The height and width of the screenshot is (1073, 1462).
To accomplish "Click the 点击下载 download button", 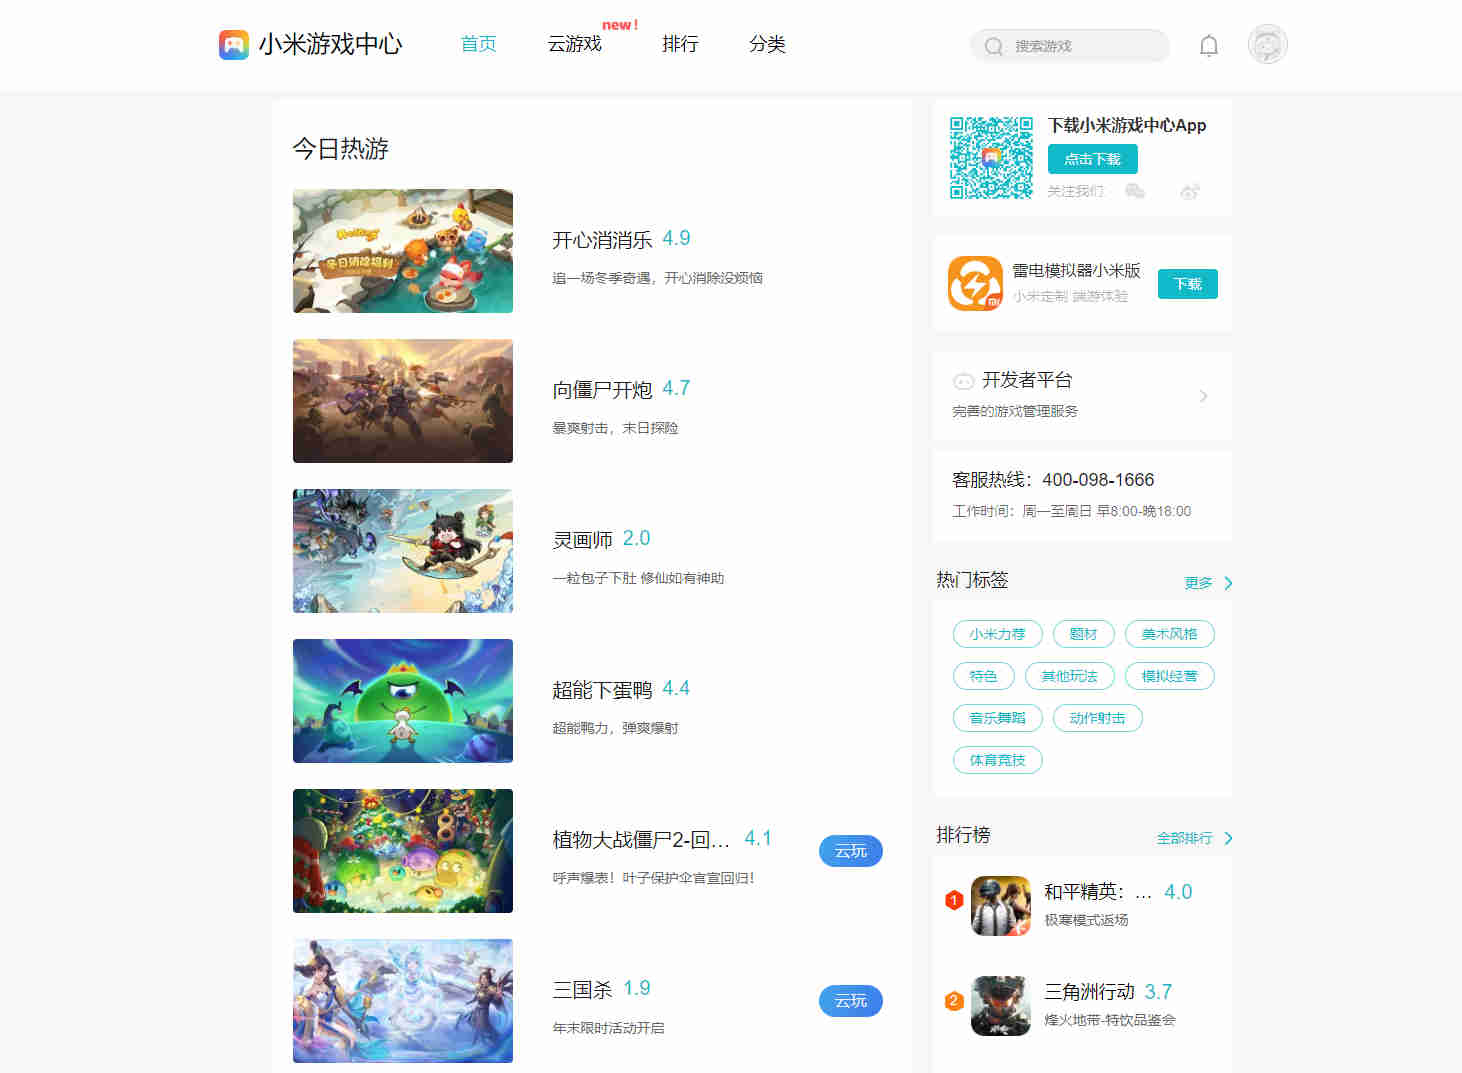I will pos(1092,158).
